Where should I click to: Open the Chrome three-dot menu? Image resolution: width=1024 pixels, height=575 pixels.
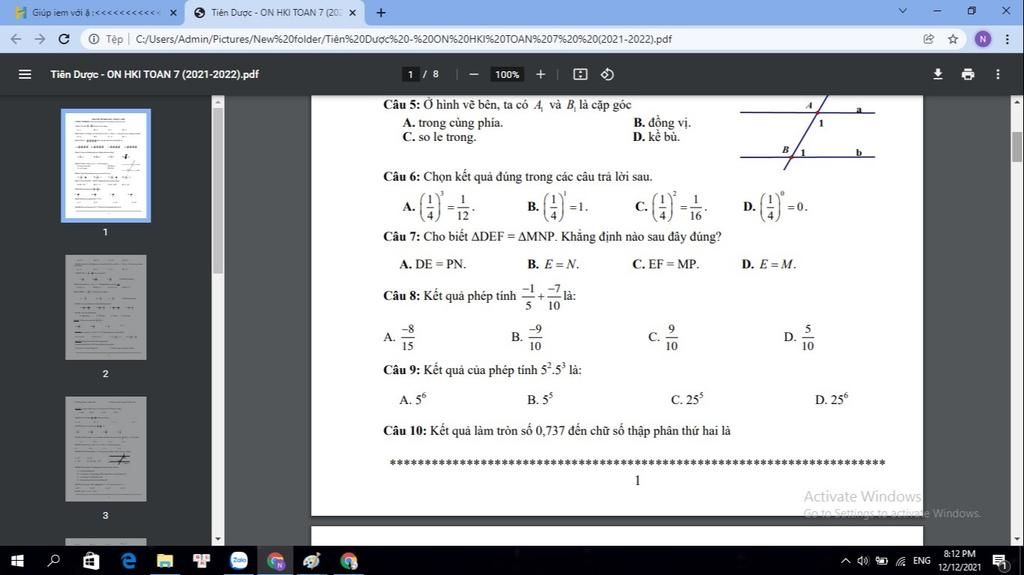[x=1008, y=39]
